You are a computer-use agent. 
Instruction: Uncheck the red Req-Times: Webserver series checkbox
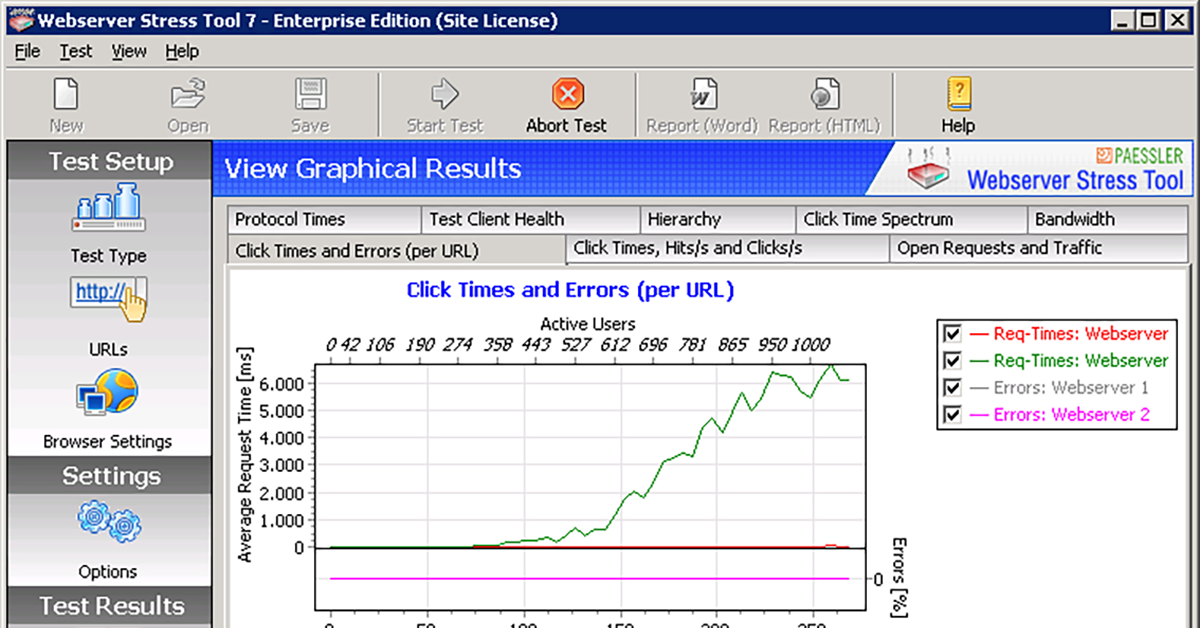click(953, 334)
